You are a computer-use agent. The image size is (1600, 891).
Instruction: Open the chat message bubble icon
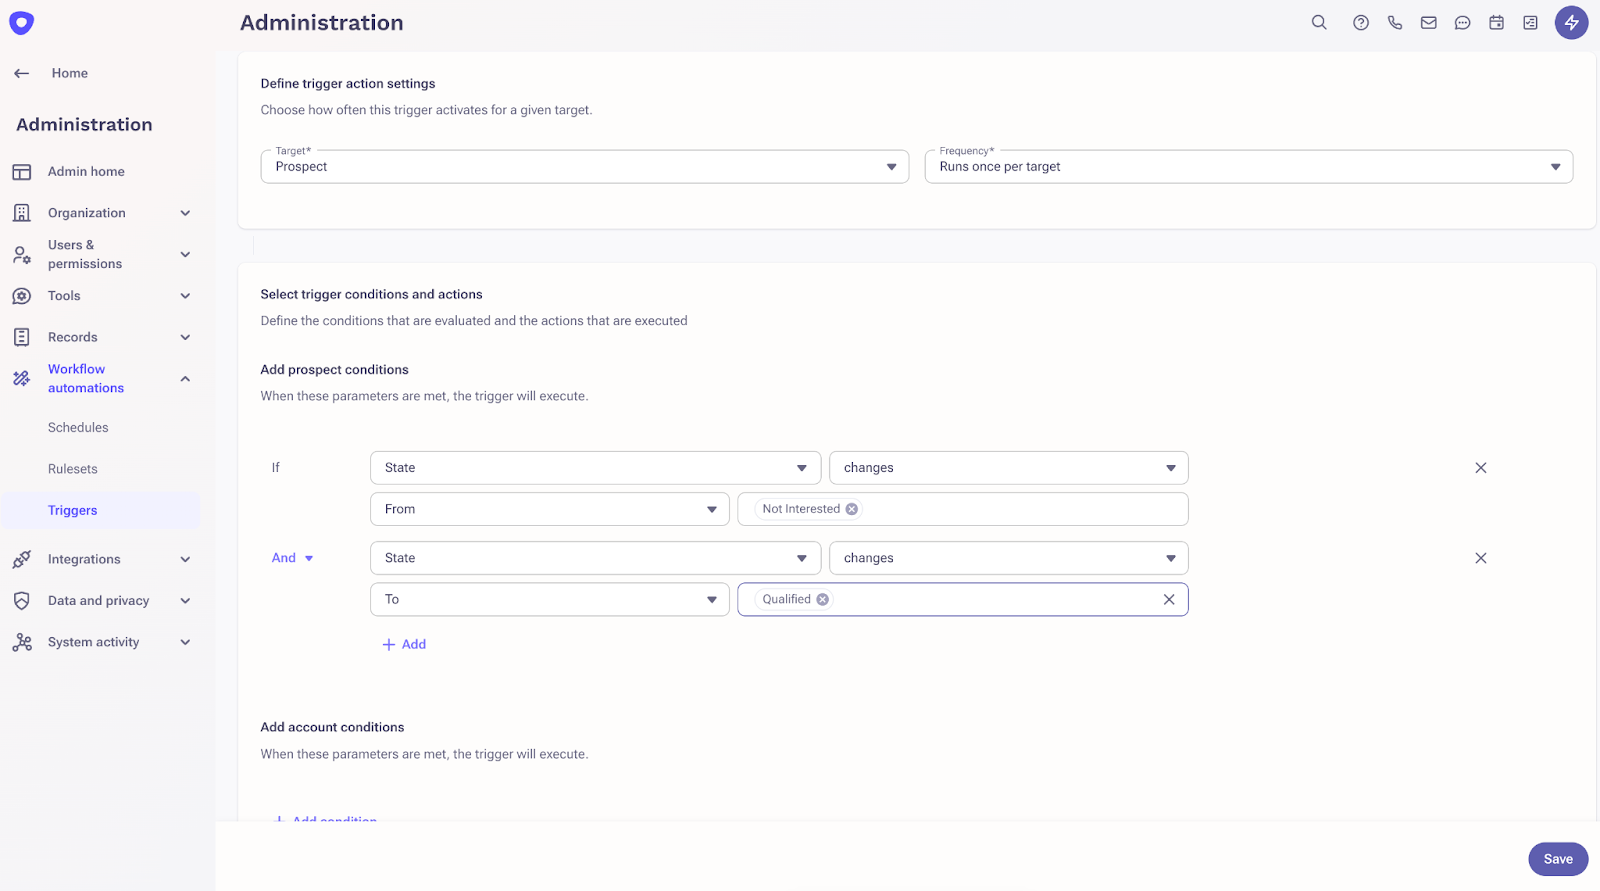pyautogui.click(x=1463, y=22)
